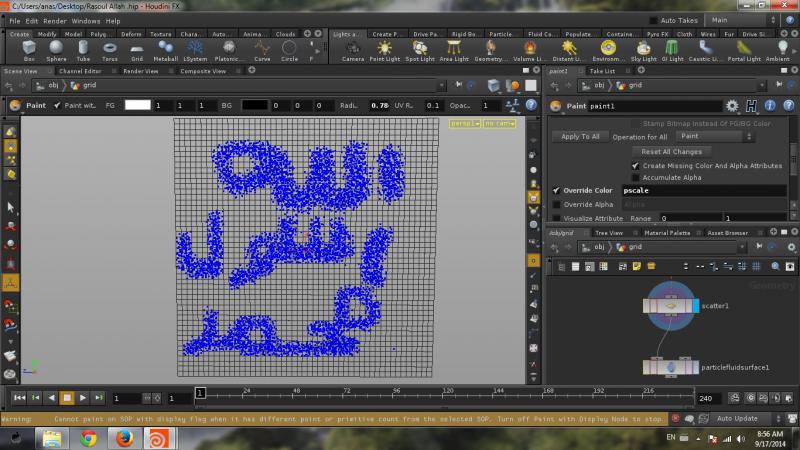The width and height of the screenshot is (800, 450).
Task: Create a Box from the shelf
Action: (29, 51)
